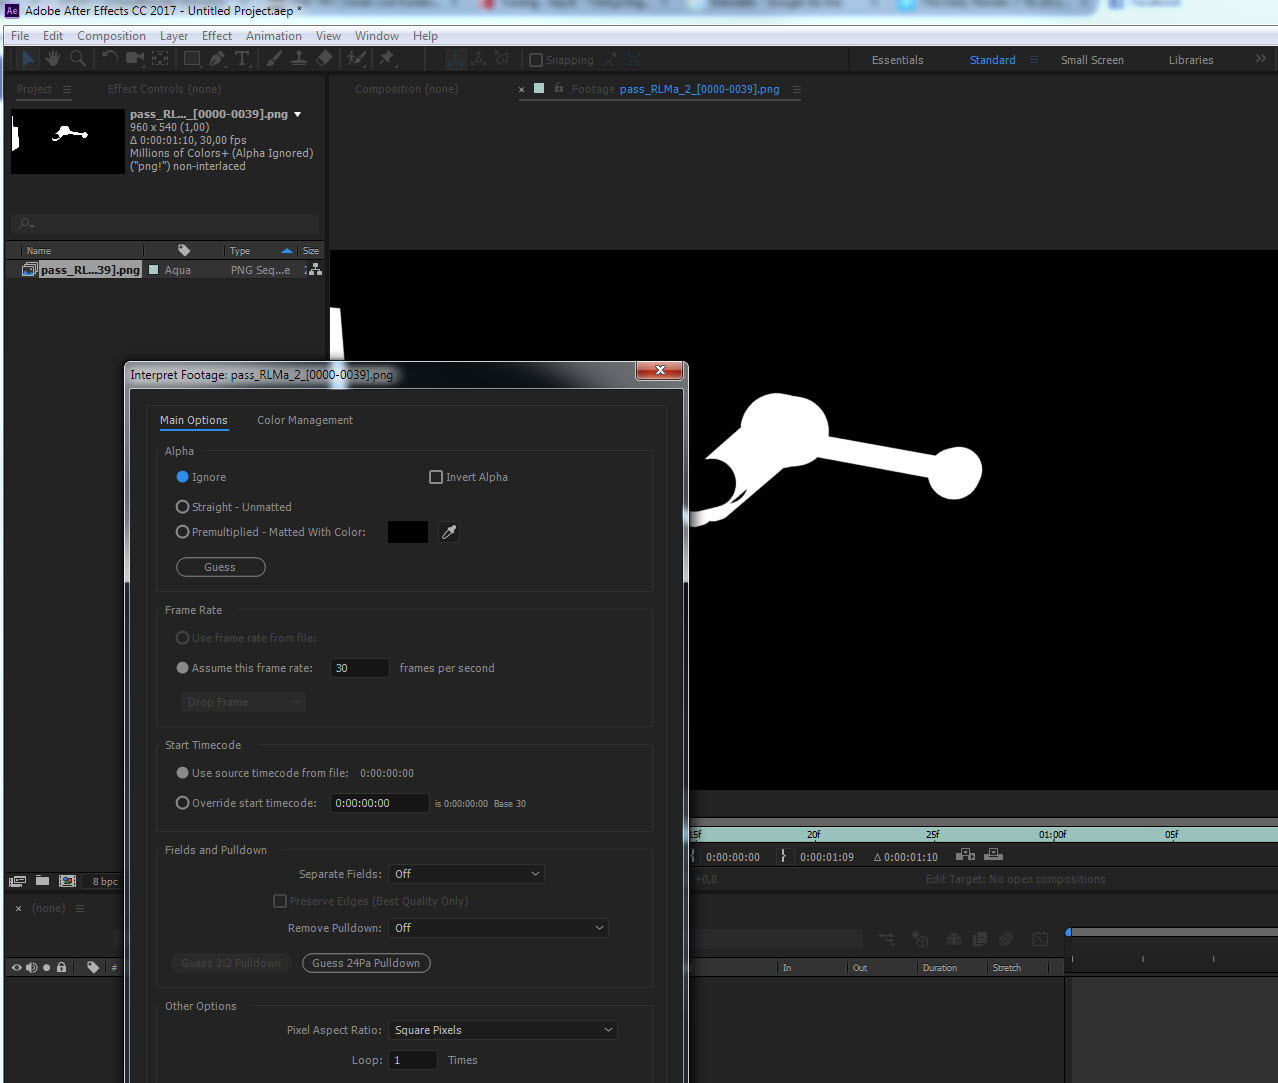Screen dimensions: 1278x1083
Task: Select the Pen tool
Action: coord(216,59)
